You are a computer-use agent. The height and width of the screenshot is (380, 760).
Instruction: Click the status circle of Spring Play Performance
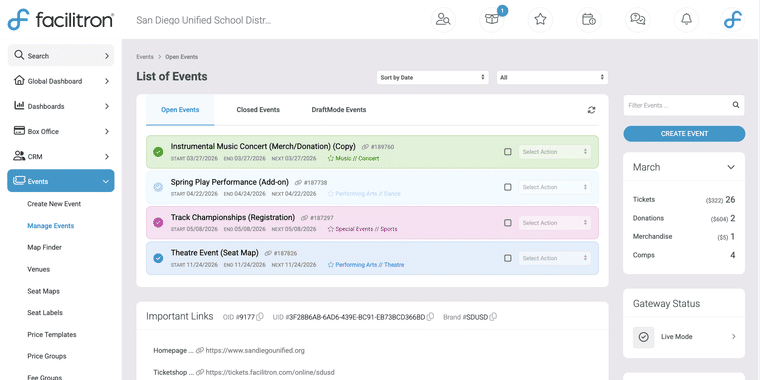pos(158,187)
